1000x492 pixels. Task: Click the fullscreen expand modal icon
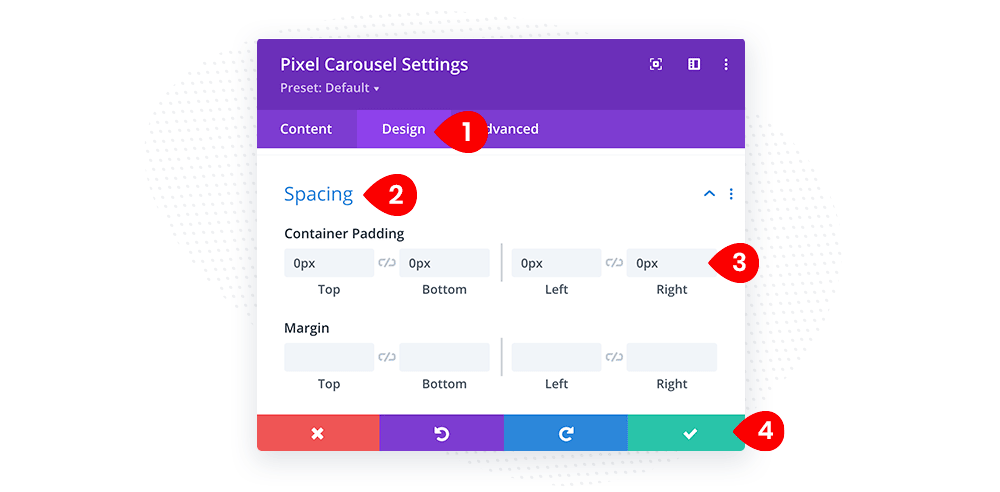pos(656,64)
